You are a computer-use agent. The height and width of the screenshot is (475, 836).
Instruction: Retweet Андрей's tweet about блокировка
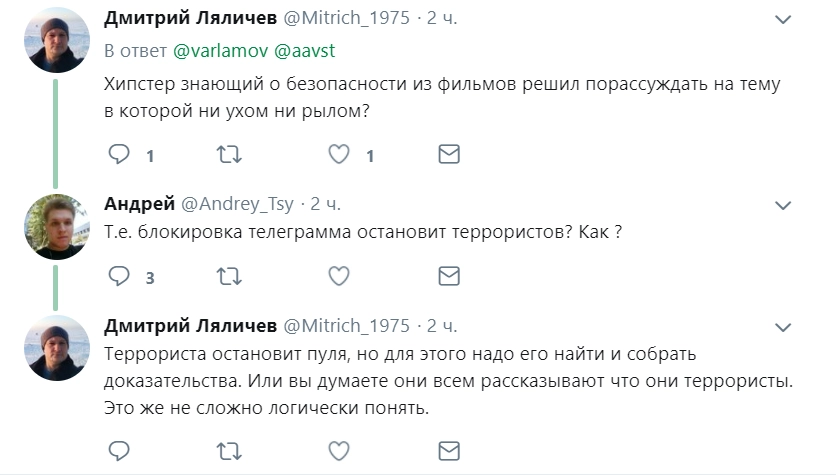tap(229, 276)
